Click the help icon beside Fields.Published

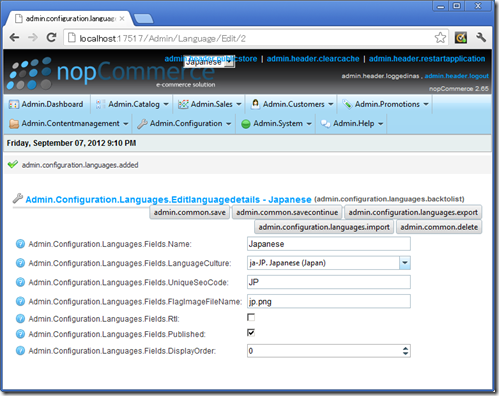[20, 334]
